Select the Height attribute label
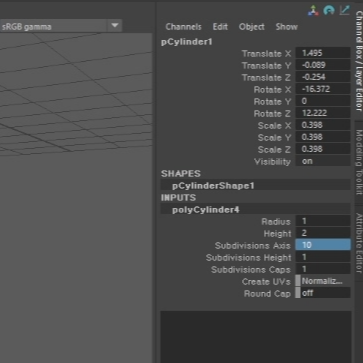 pyautogui.click(x=277, y=234)
